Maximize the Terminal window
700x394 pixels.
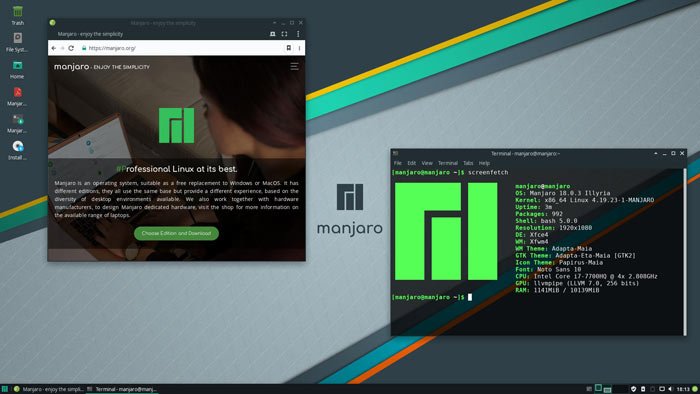[673, 153]
